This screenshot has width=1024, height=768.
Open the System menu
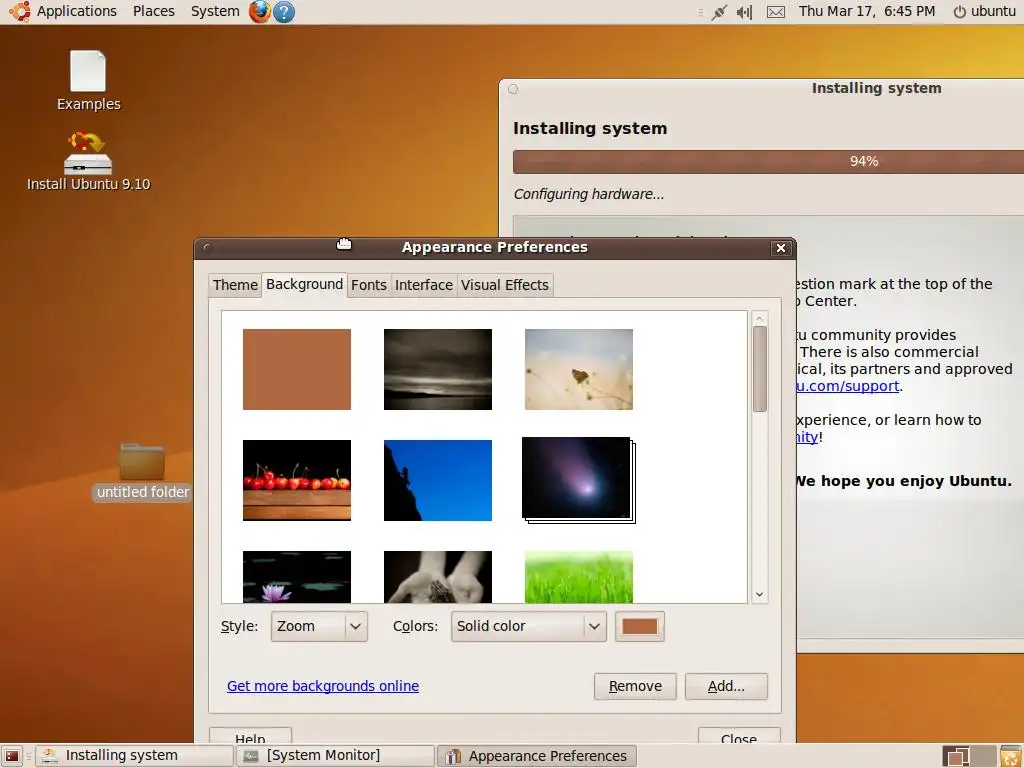[215, 11]
